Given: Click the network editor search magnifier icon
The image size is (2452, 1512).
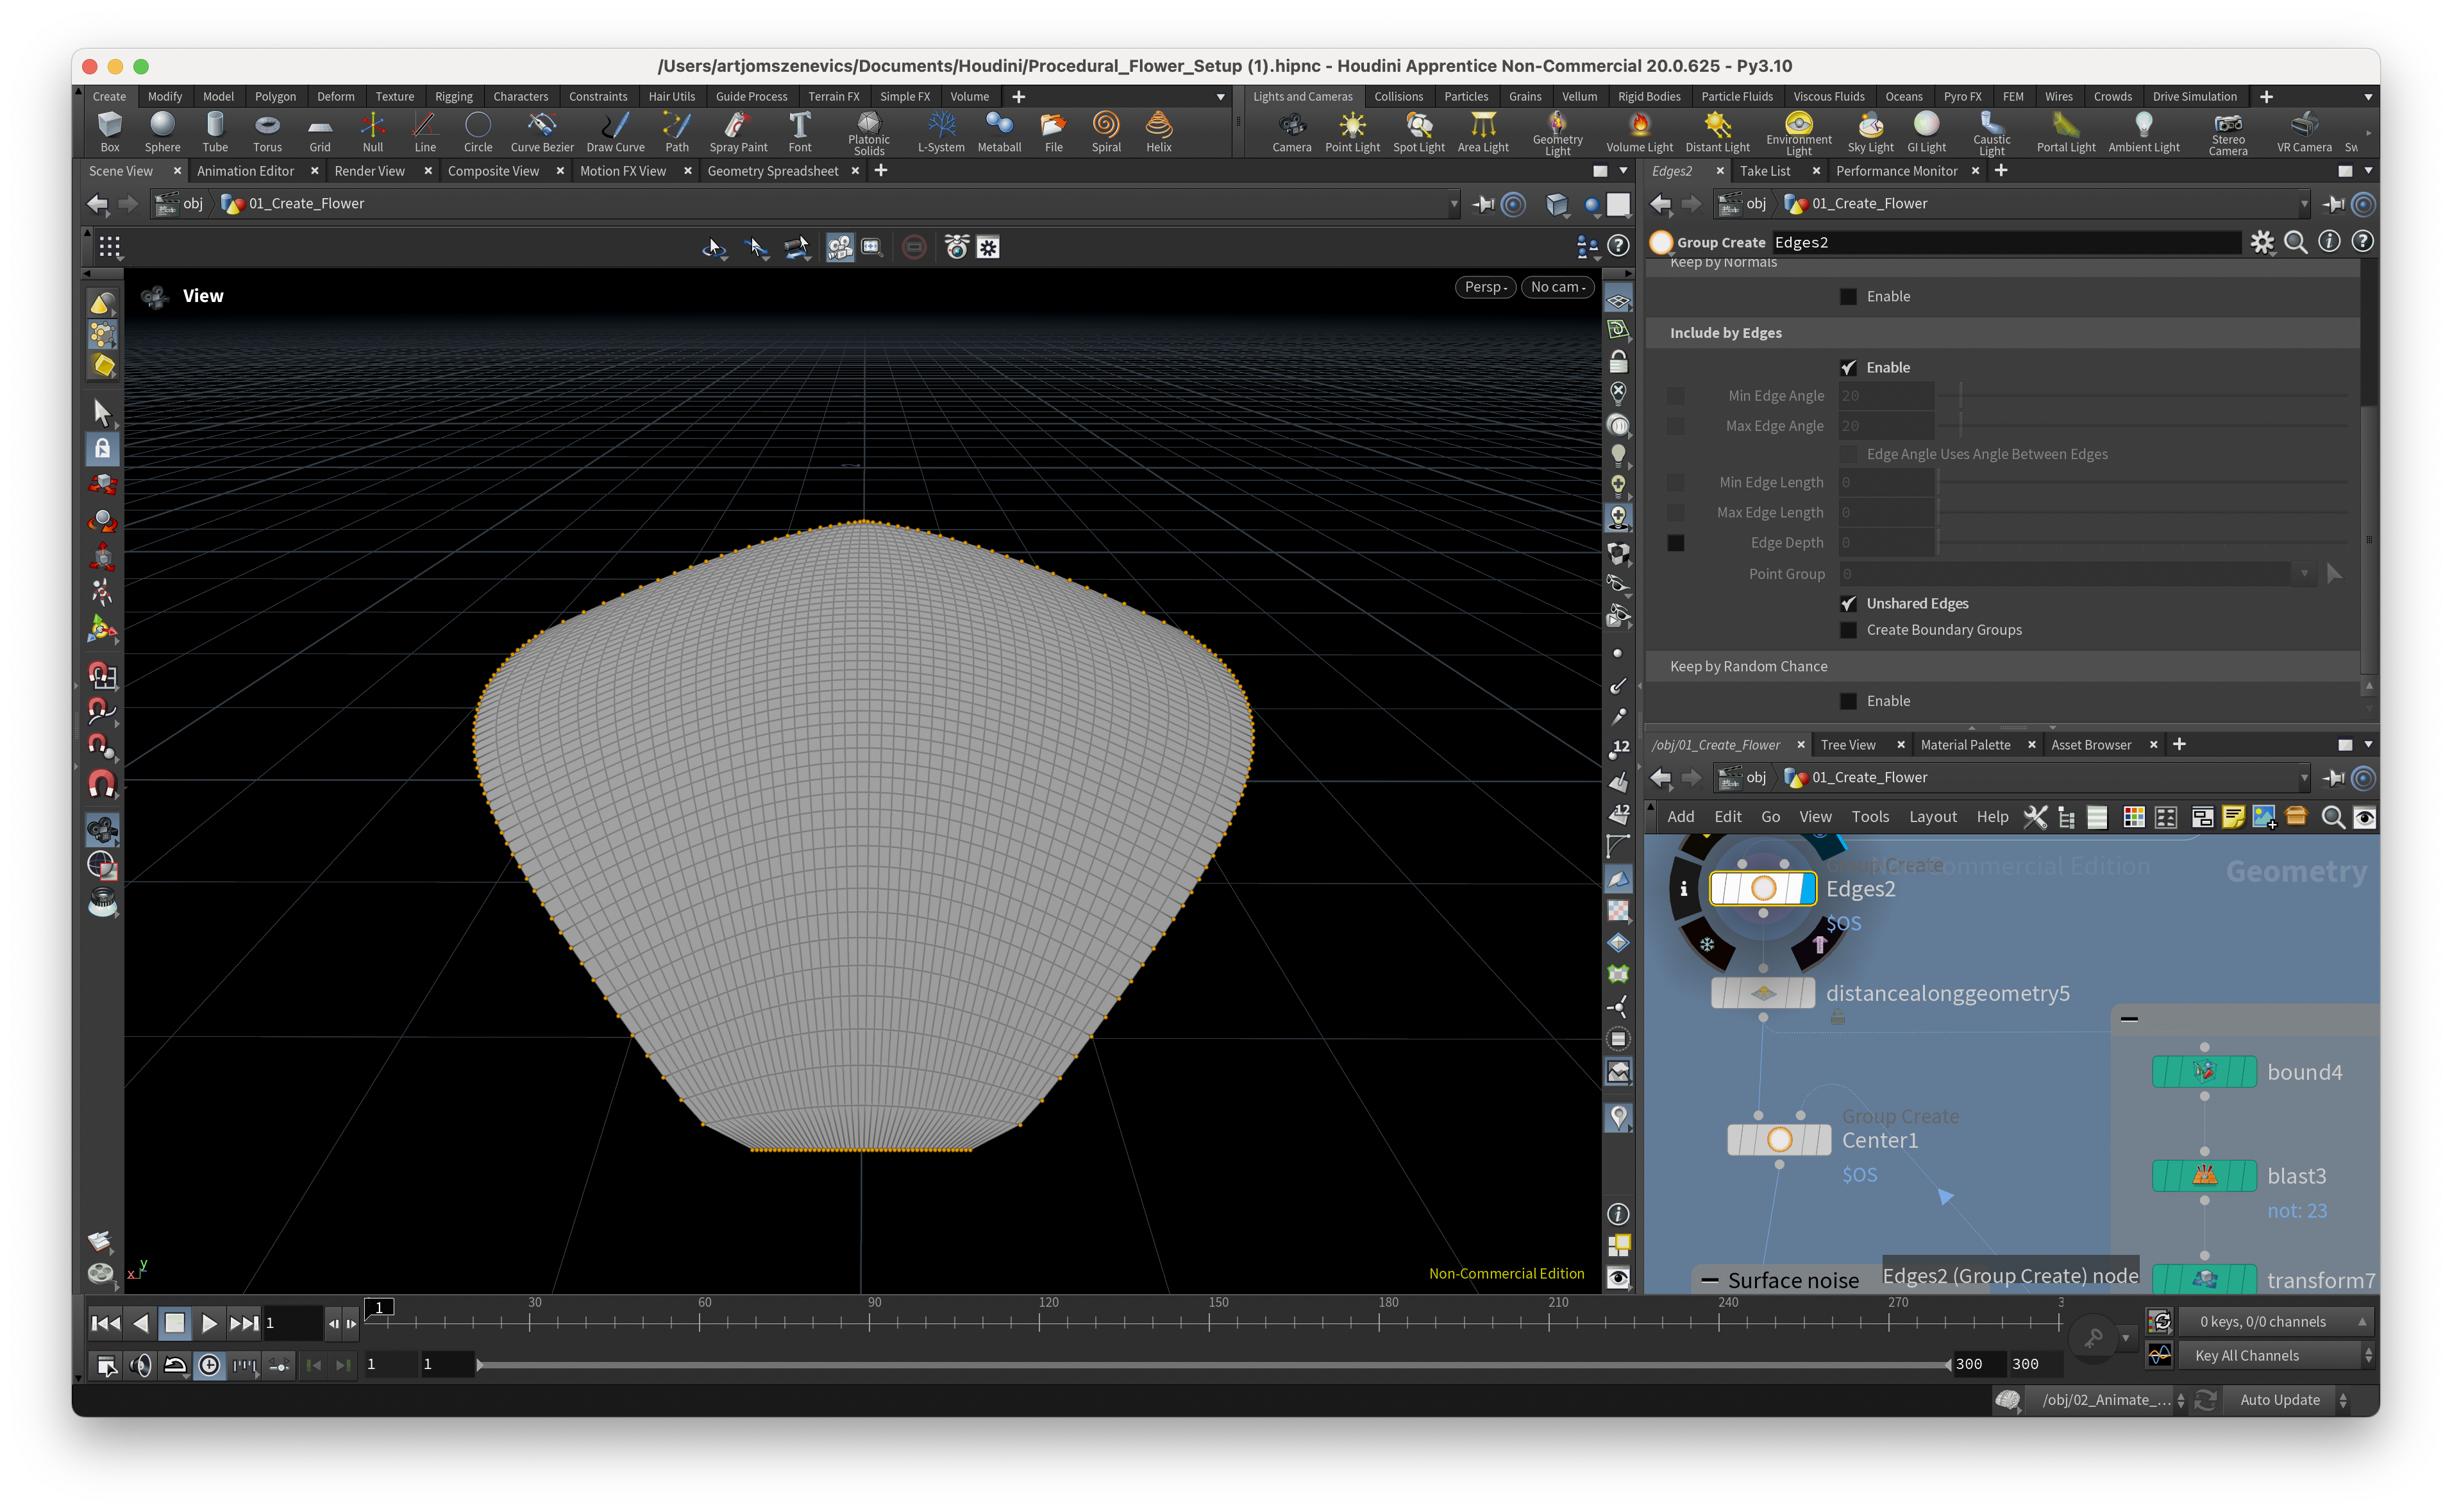Looking at the screenshot, I should 2332,817.
